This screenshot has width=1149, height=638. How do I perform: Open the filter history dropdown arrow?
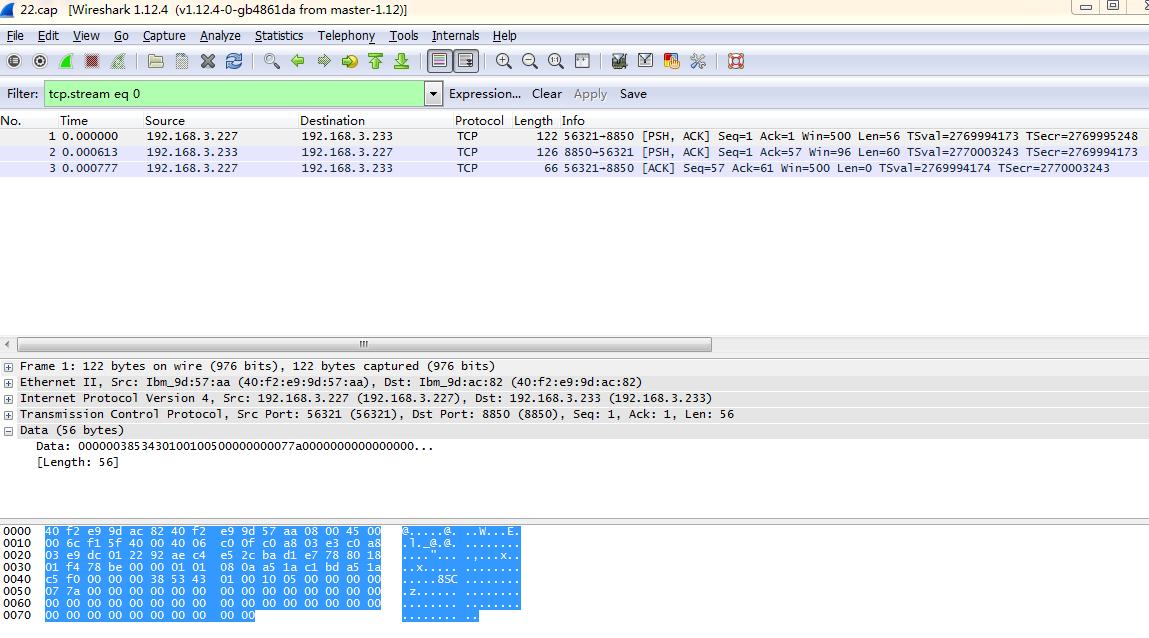(x=433, y=94)
